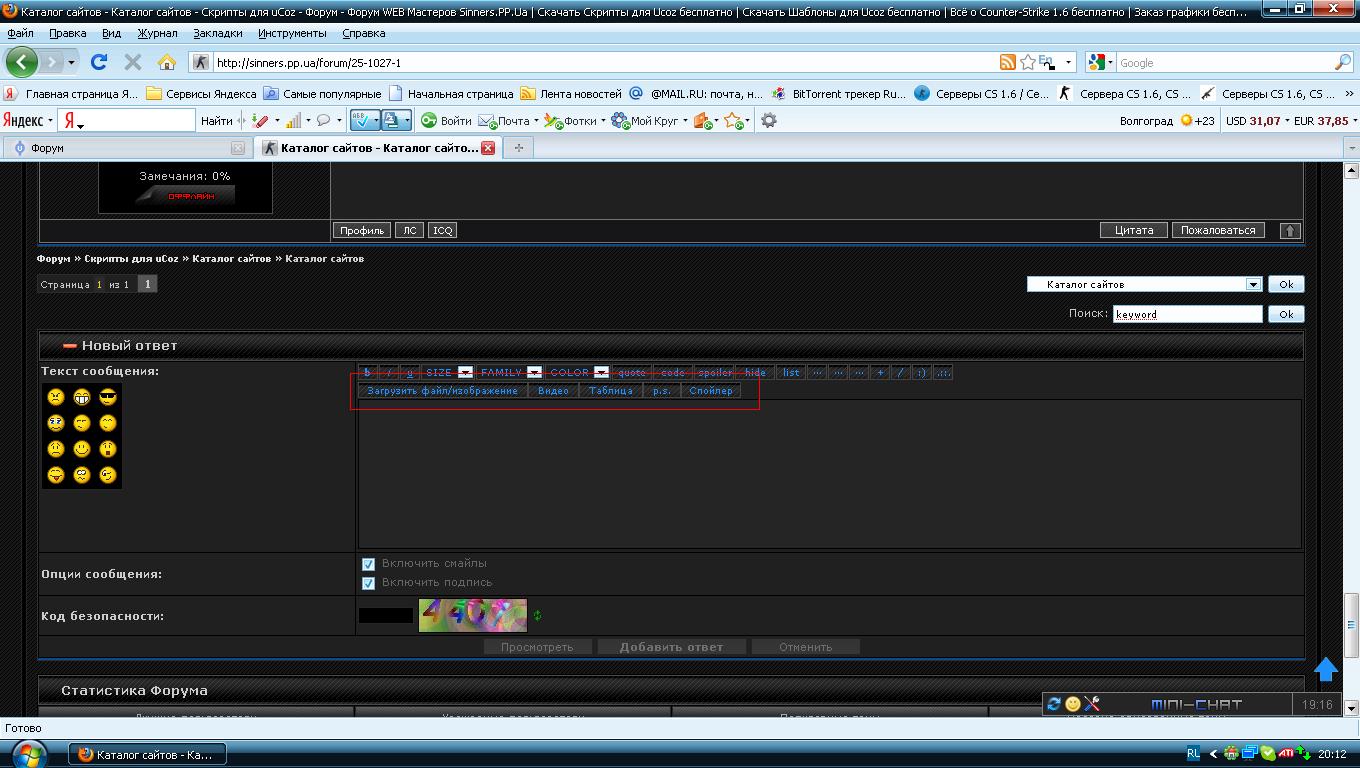
Task: Click the green captcha refresh arrows
Action: [x=537, y=616]
